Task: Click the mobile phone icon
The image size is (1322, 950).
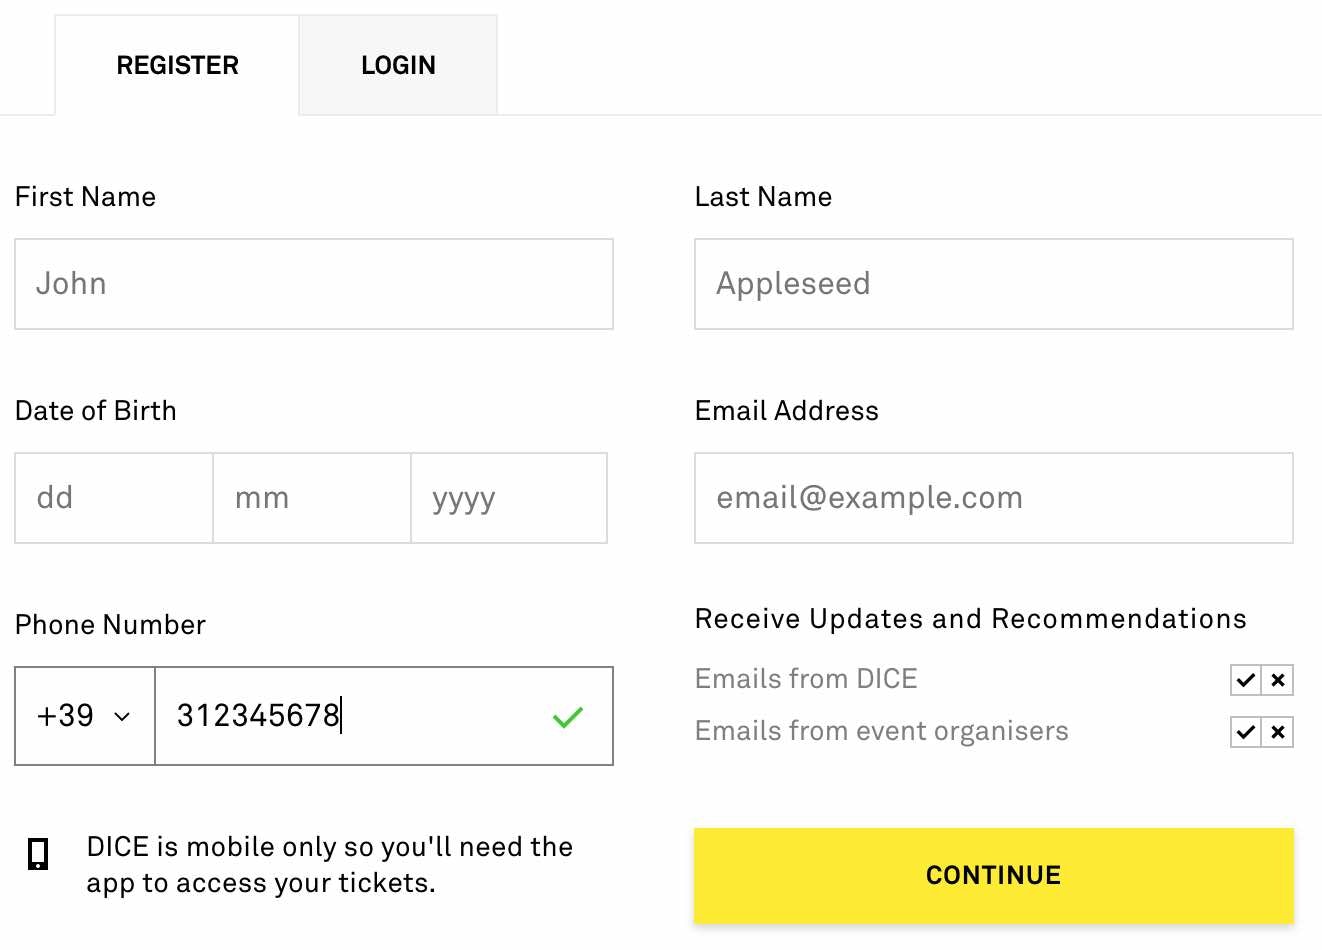Action: tap(38, 853)
